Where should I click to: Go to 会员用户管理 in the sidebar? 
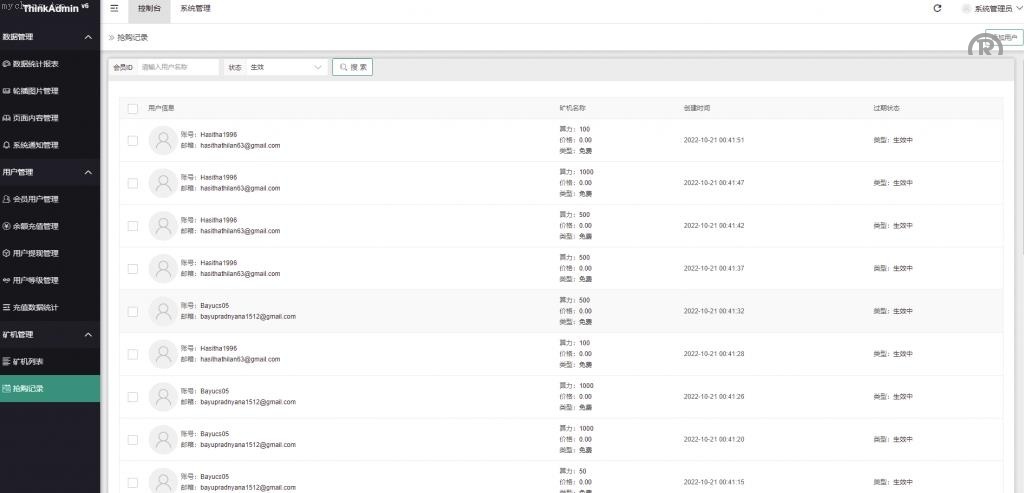[x=35, y=199]
